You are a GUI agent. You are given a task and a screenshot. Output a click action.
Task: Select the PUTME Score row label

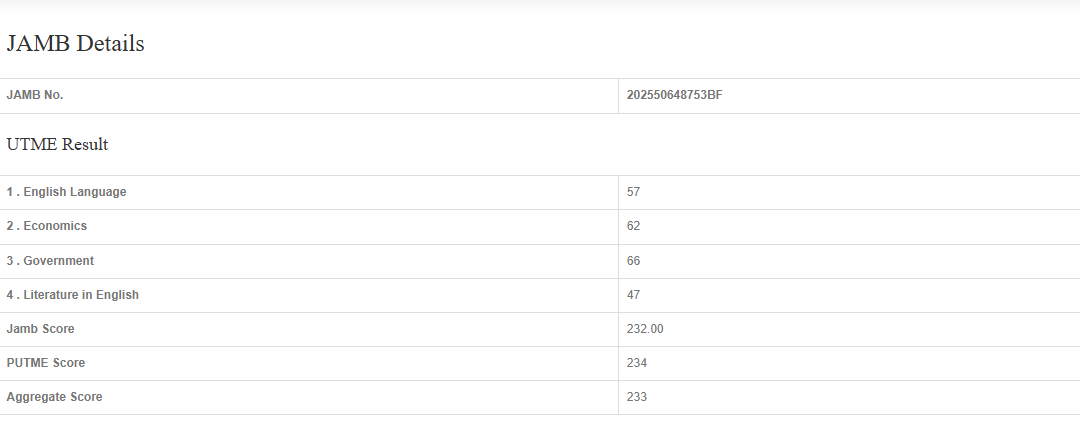(x=46, y=363)
